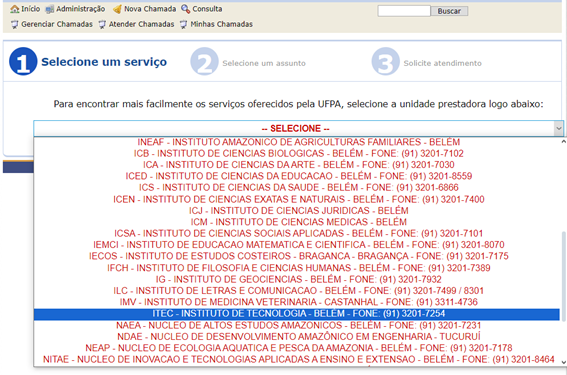Choose IECOS - Instituto de Estudos Costeiros Braganca
This screenshot has height=375, width=567.
pos(297,256)
